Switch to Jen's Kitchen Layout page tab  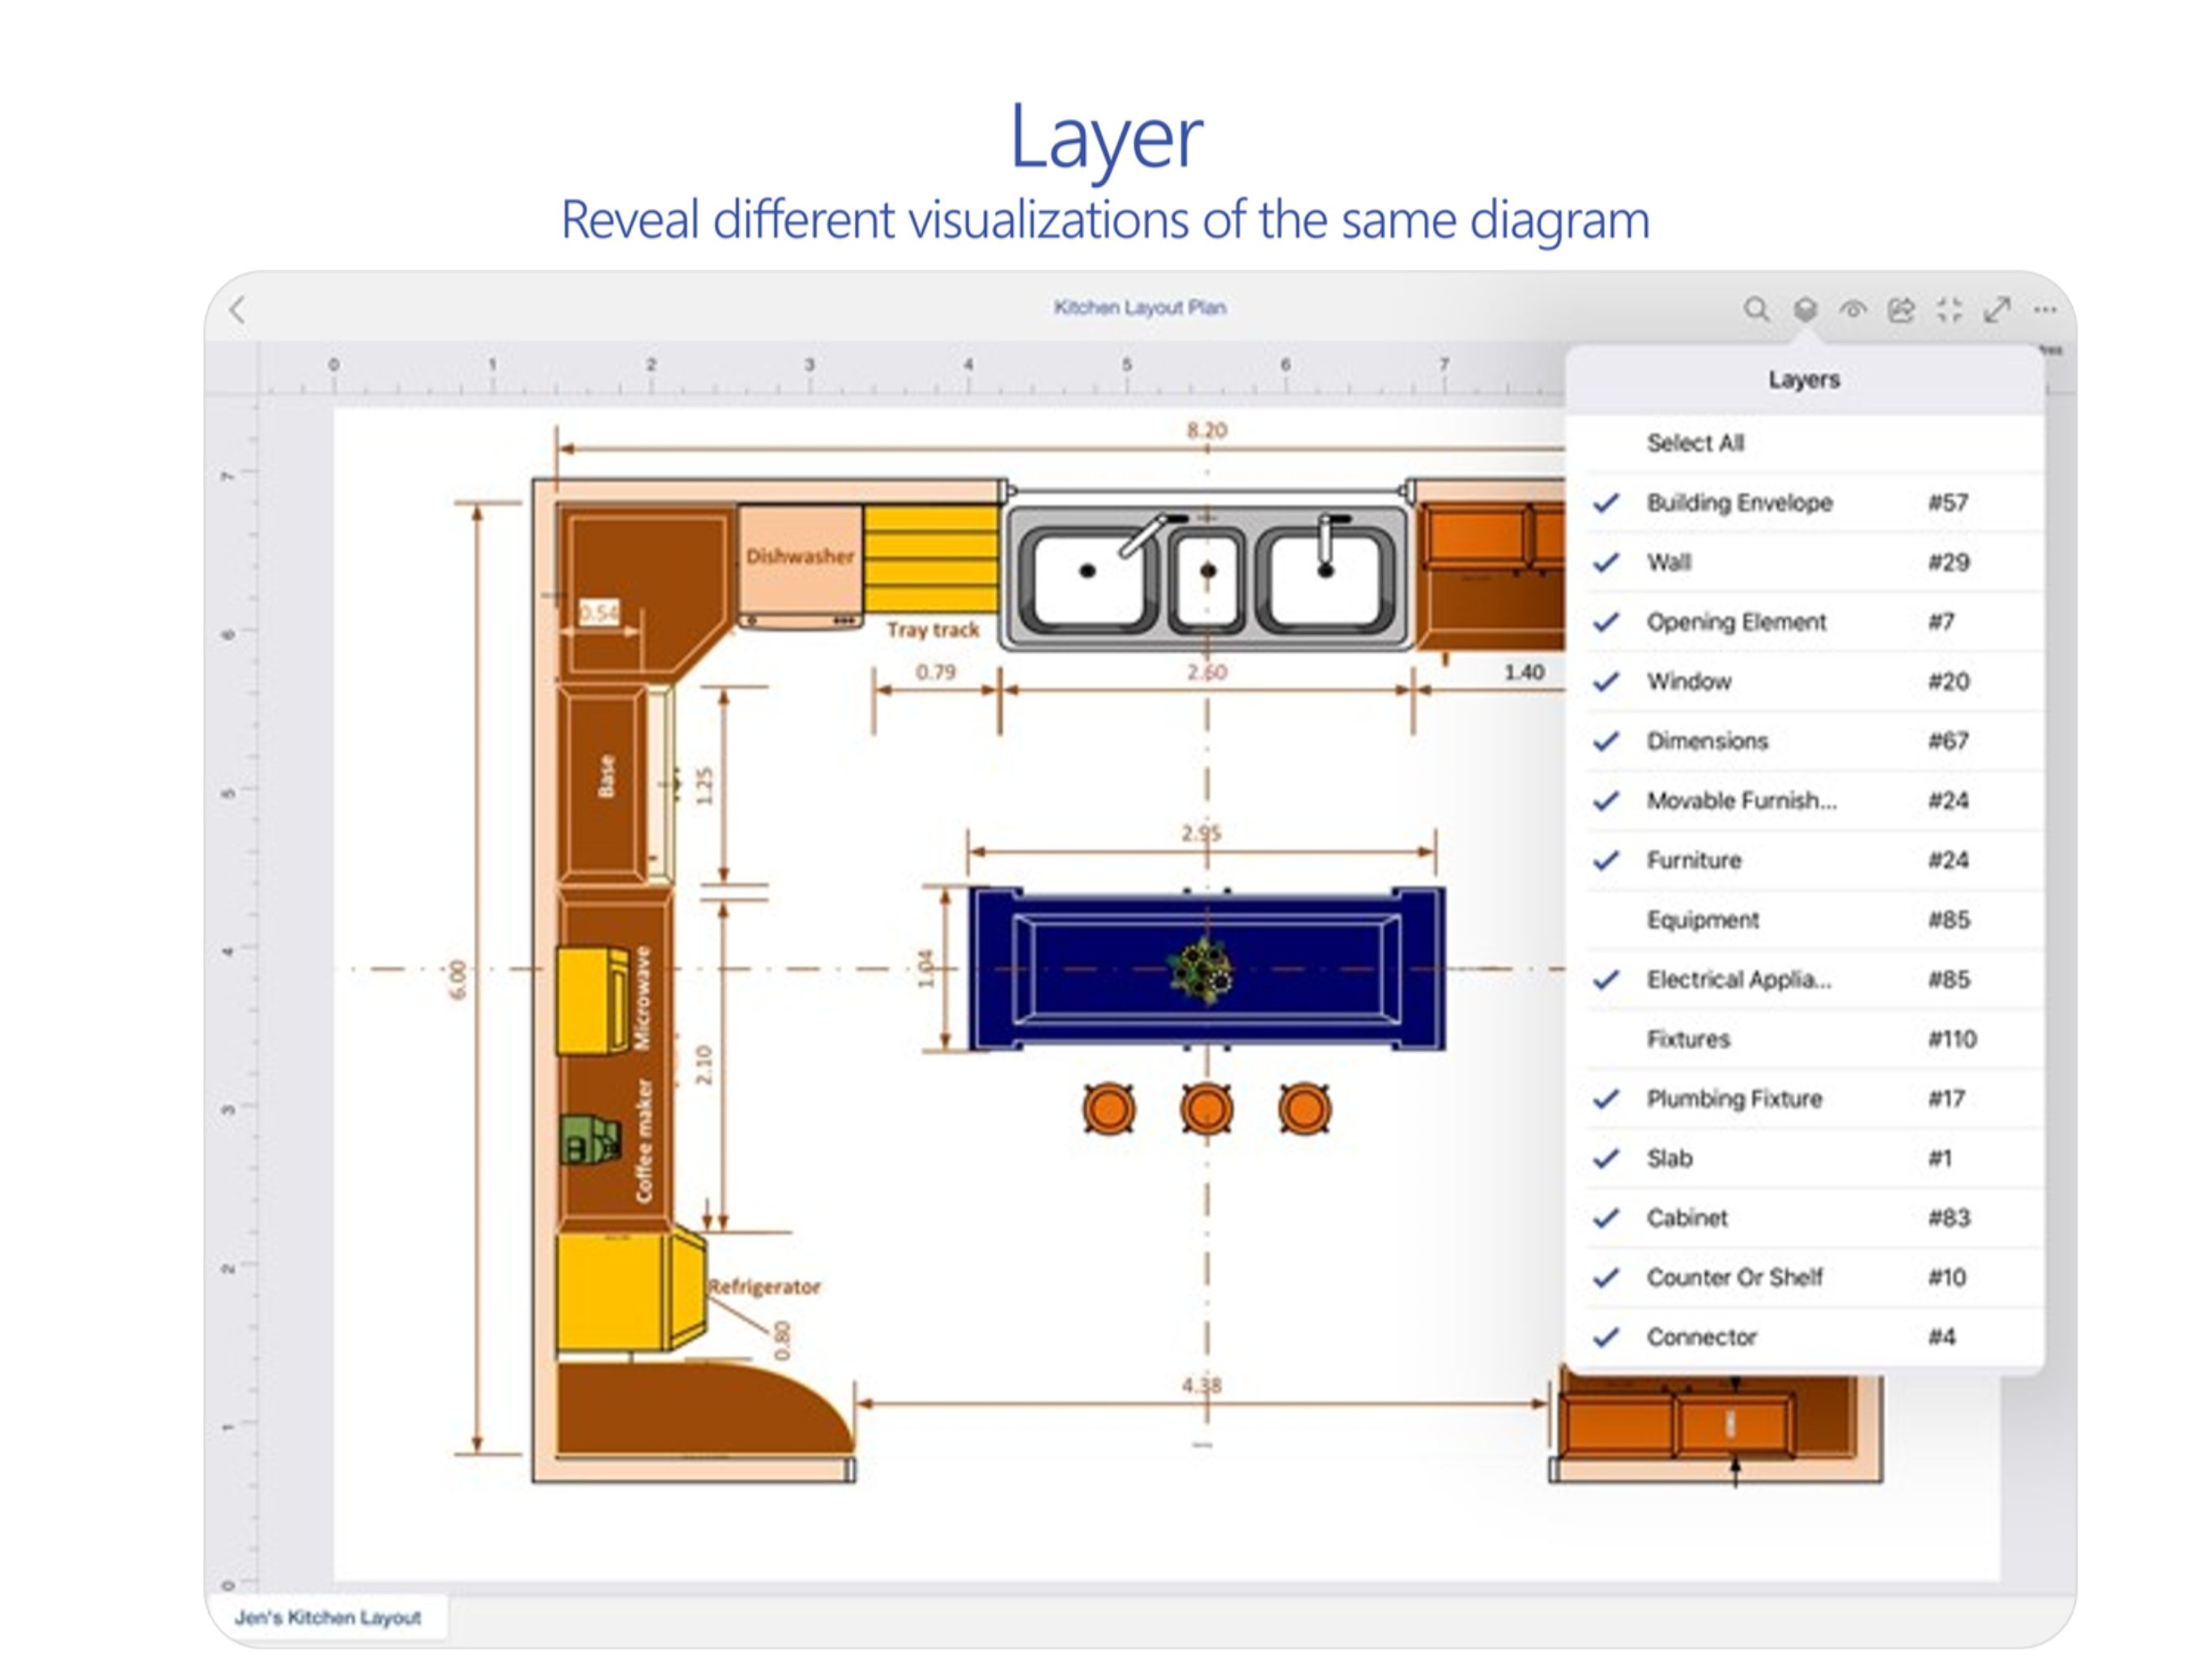(328, 1617)
